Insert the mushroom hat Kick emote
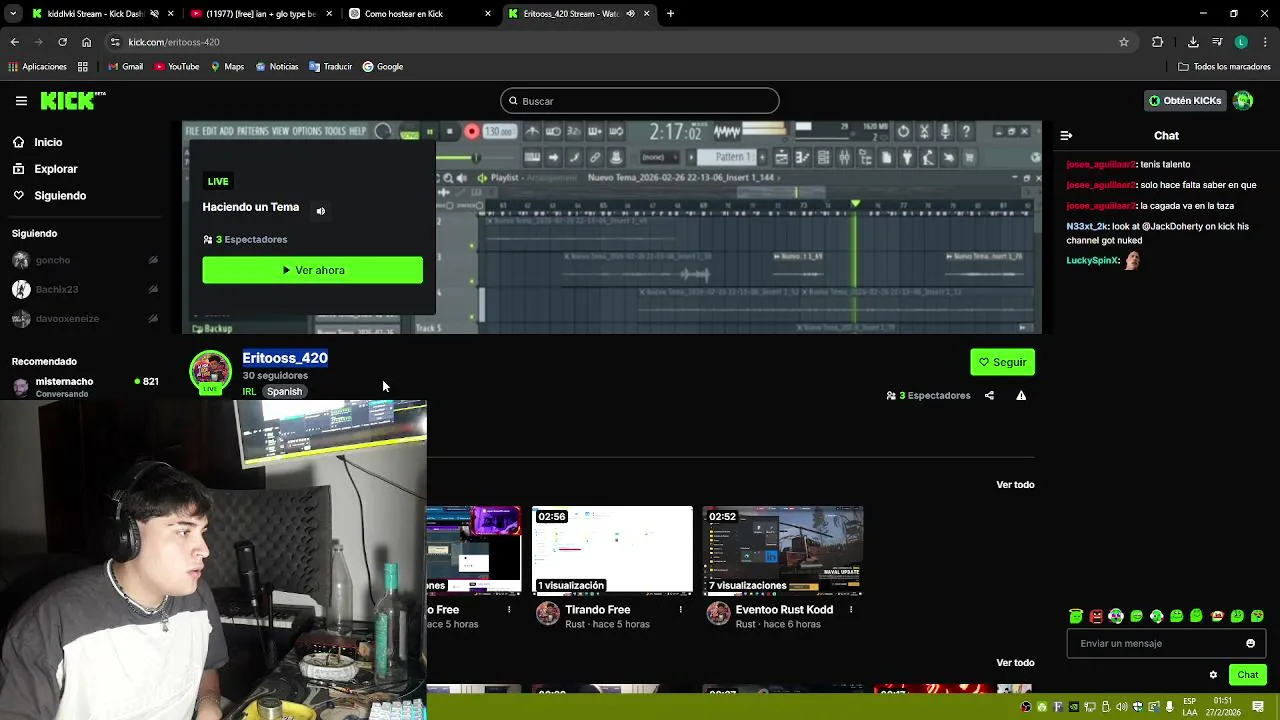Viewport: 1280px width, 720px height. [x=1217, y=616]
